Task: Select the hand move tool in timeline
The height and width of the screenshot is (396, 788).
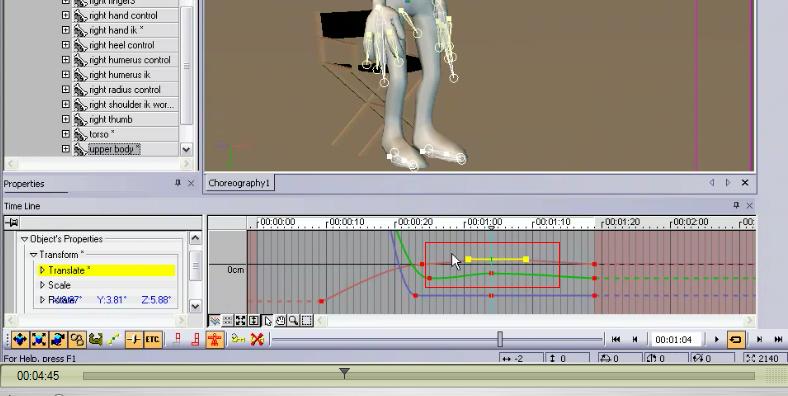Action: pyautogui.click(x=280, y=320)
